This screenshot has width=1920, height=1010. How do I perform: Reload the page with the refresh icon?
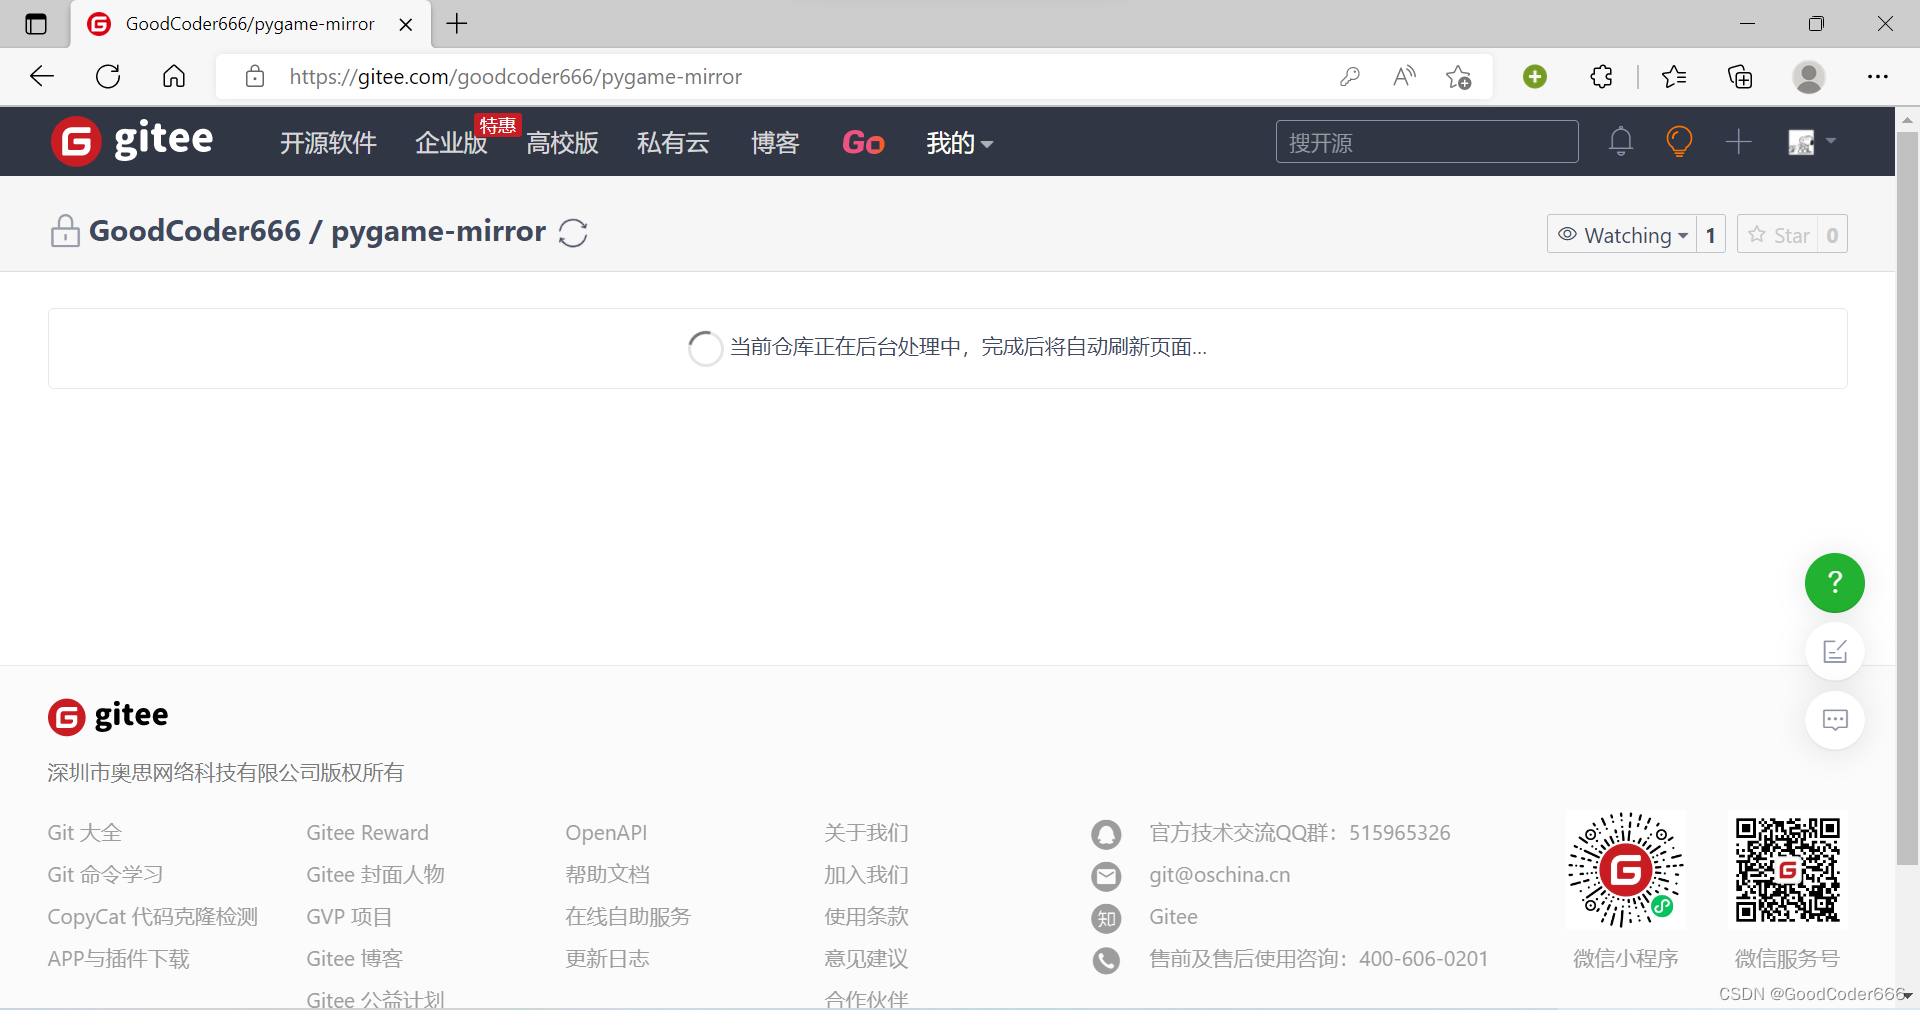[x=108, y=76]
